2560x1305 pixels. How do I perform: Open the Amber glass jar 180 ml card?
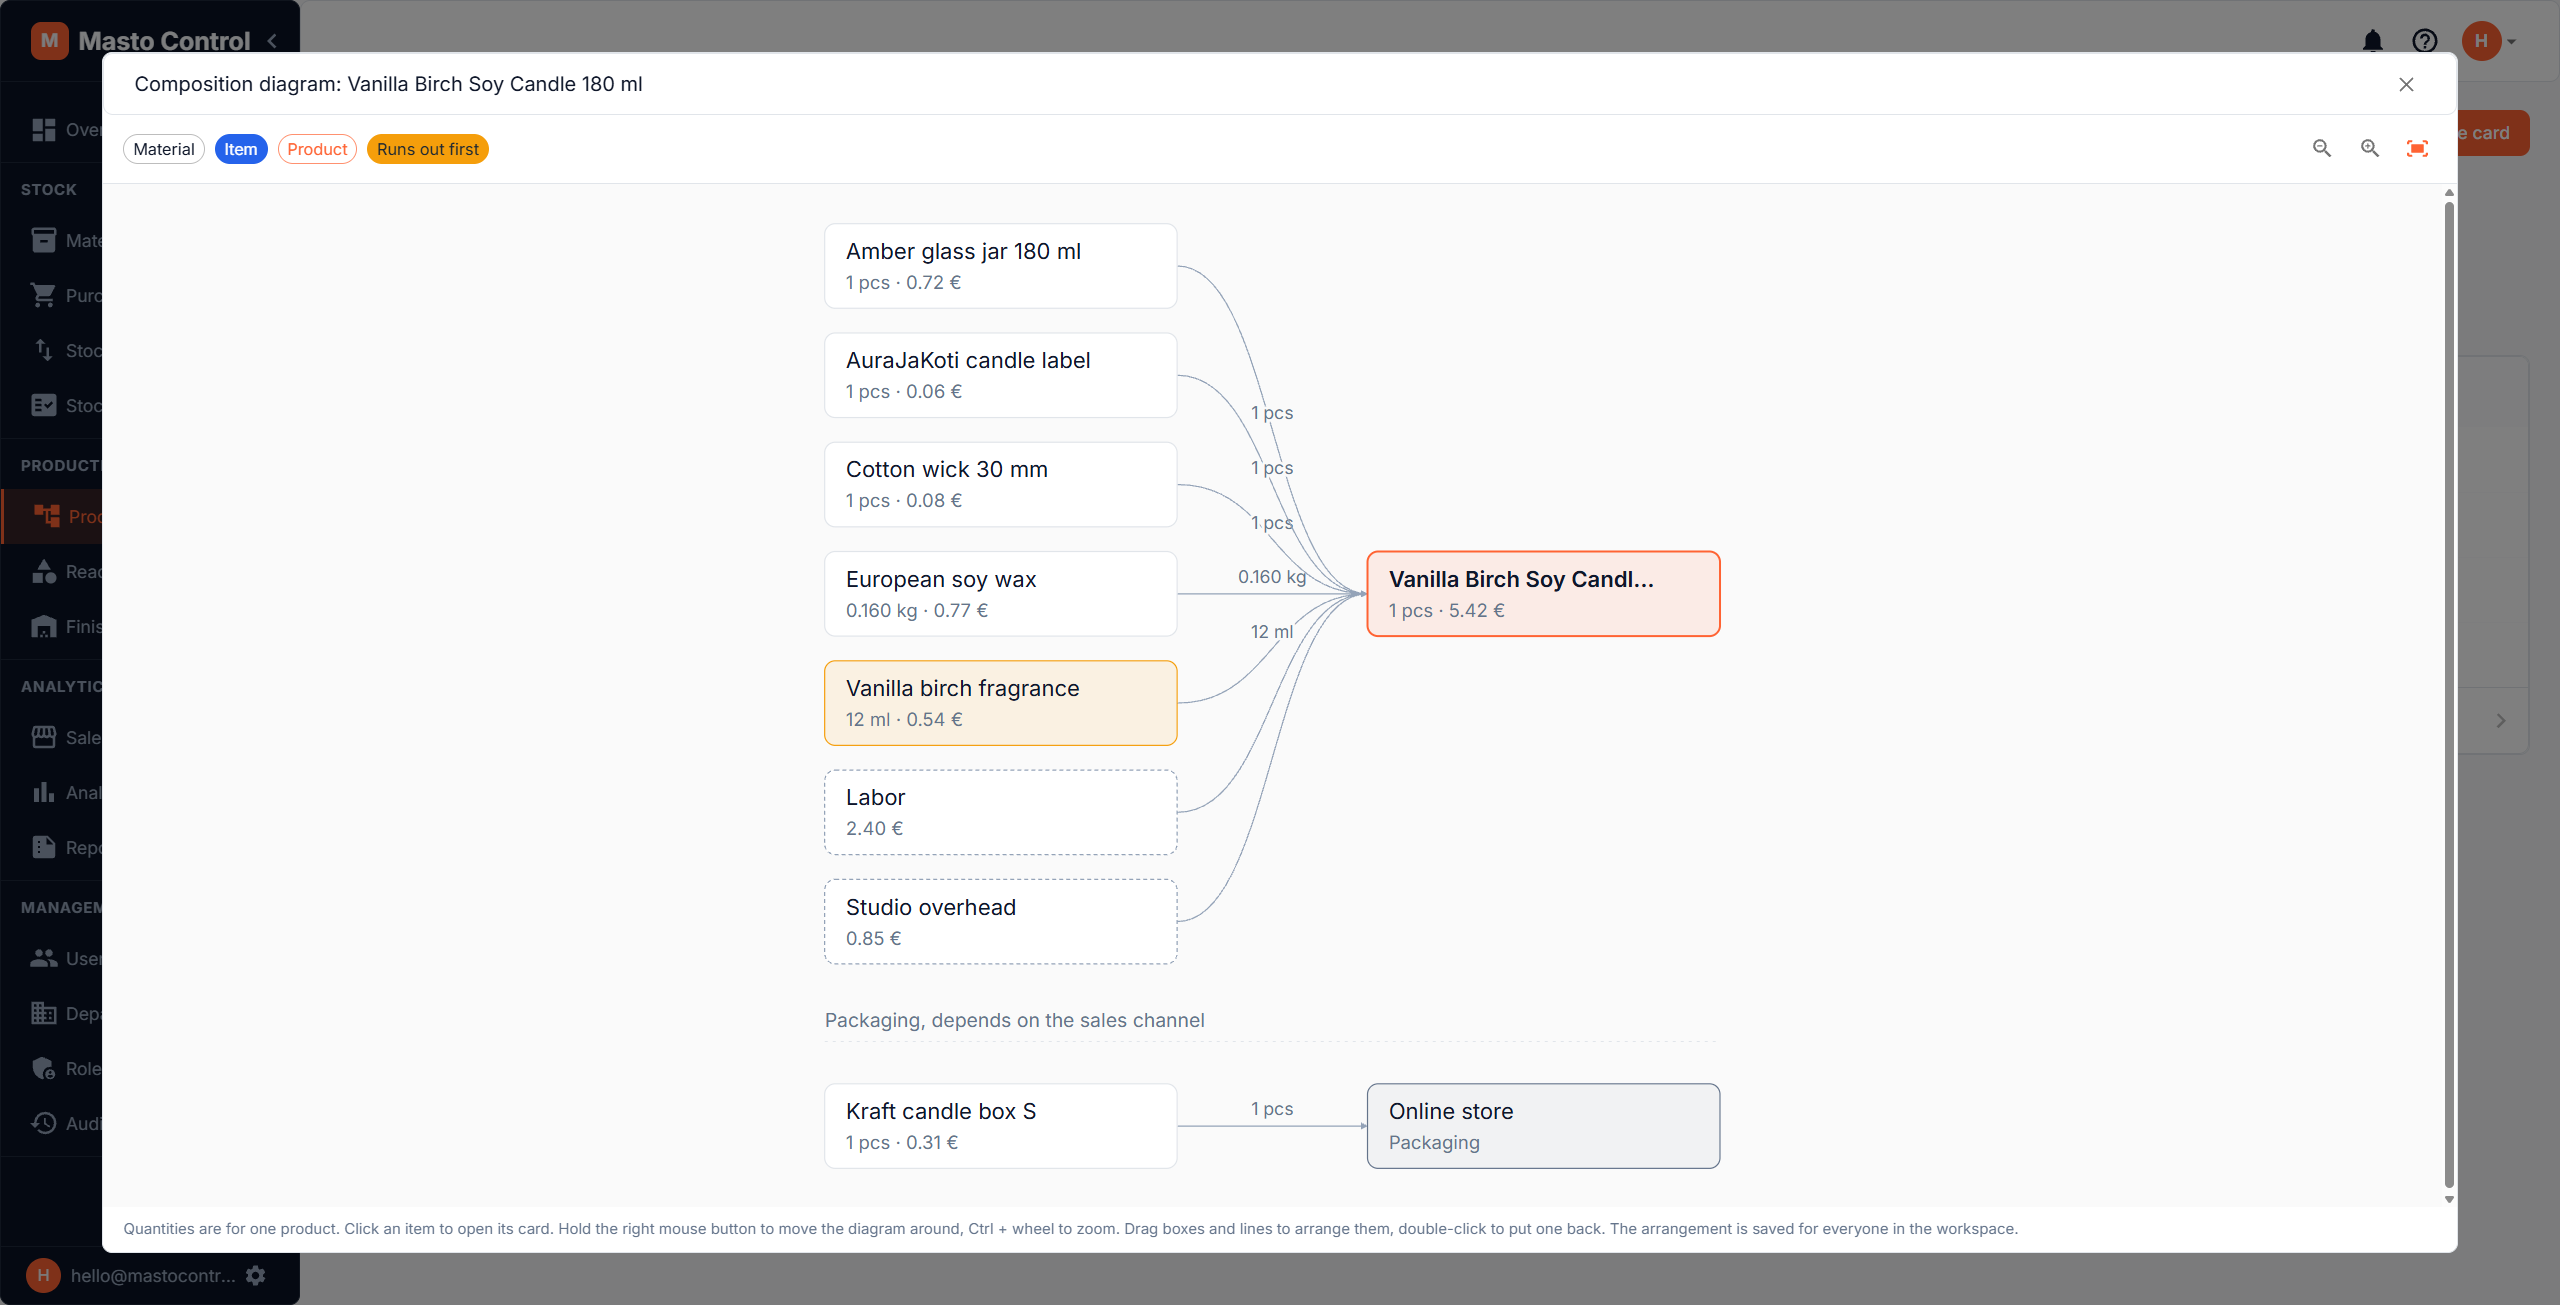pyautogui.click(x=1001, y=266)
